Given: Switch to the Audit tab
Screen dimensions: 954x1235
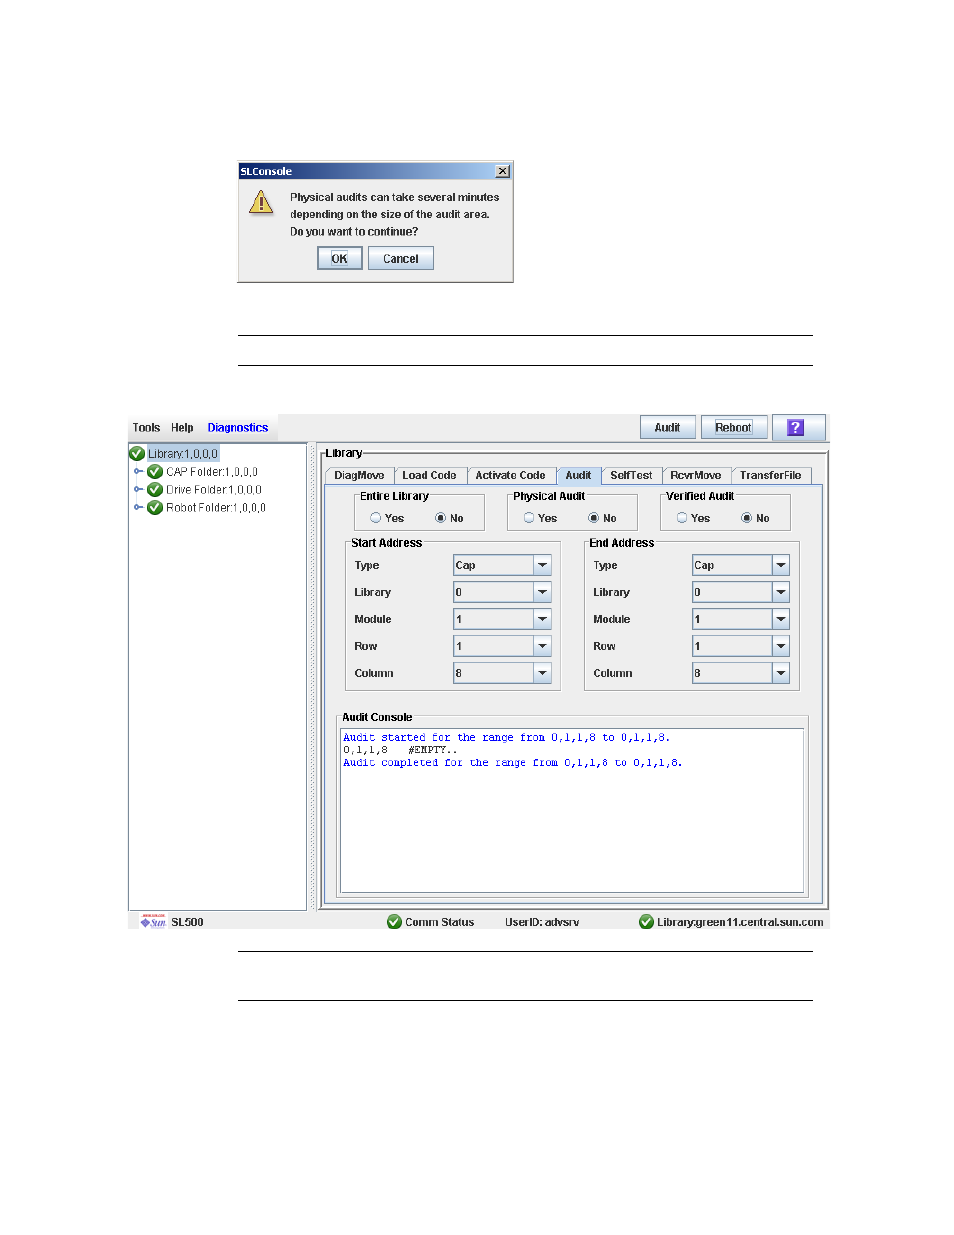Looking at the screenshot, I should tap(578, 476).
